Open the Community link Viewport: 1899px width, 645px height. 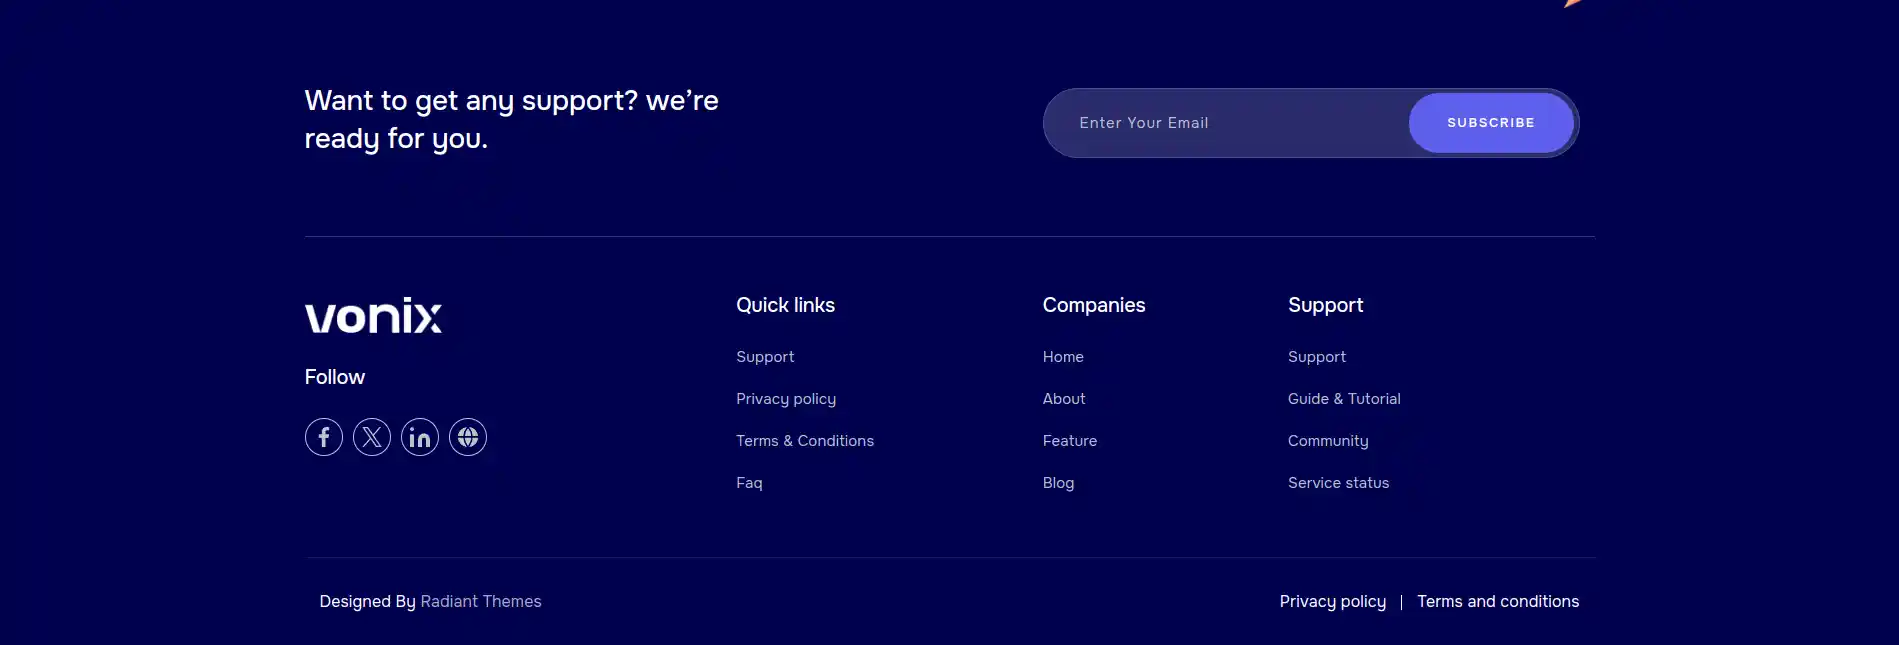click(x=1328, y=441)
